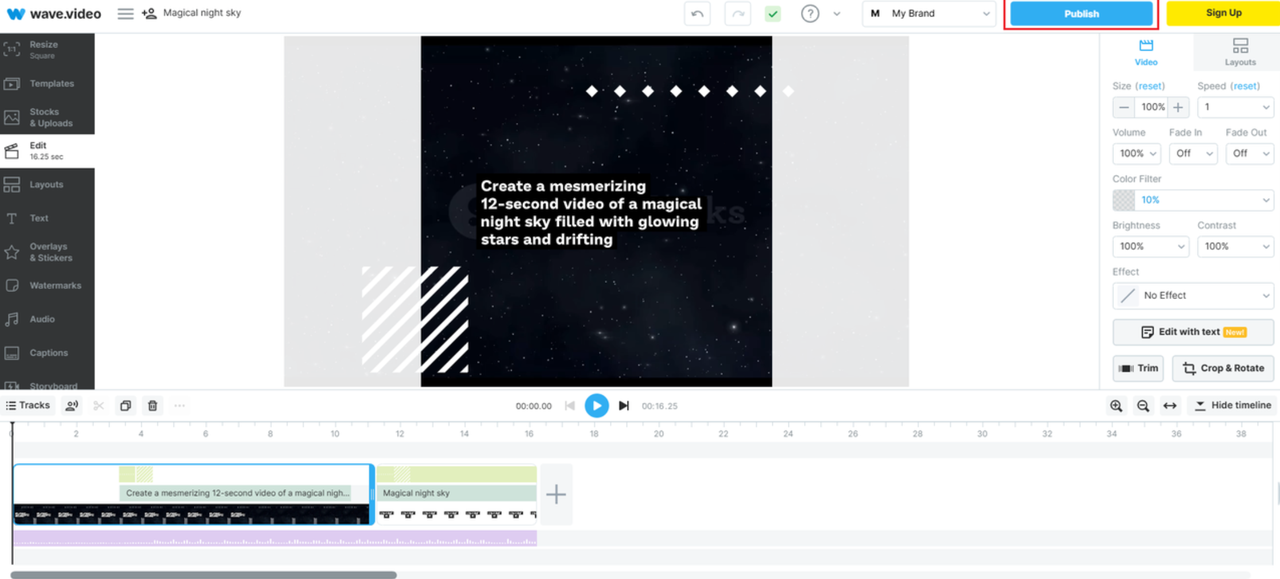The height and width of the screenshot is (579, 1280).
Task: Open the hamburger menu beside the logo
Action: point(125,14)
